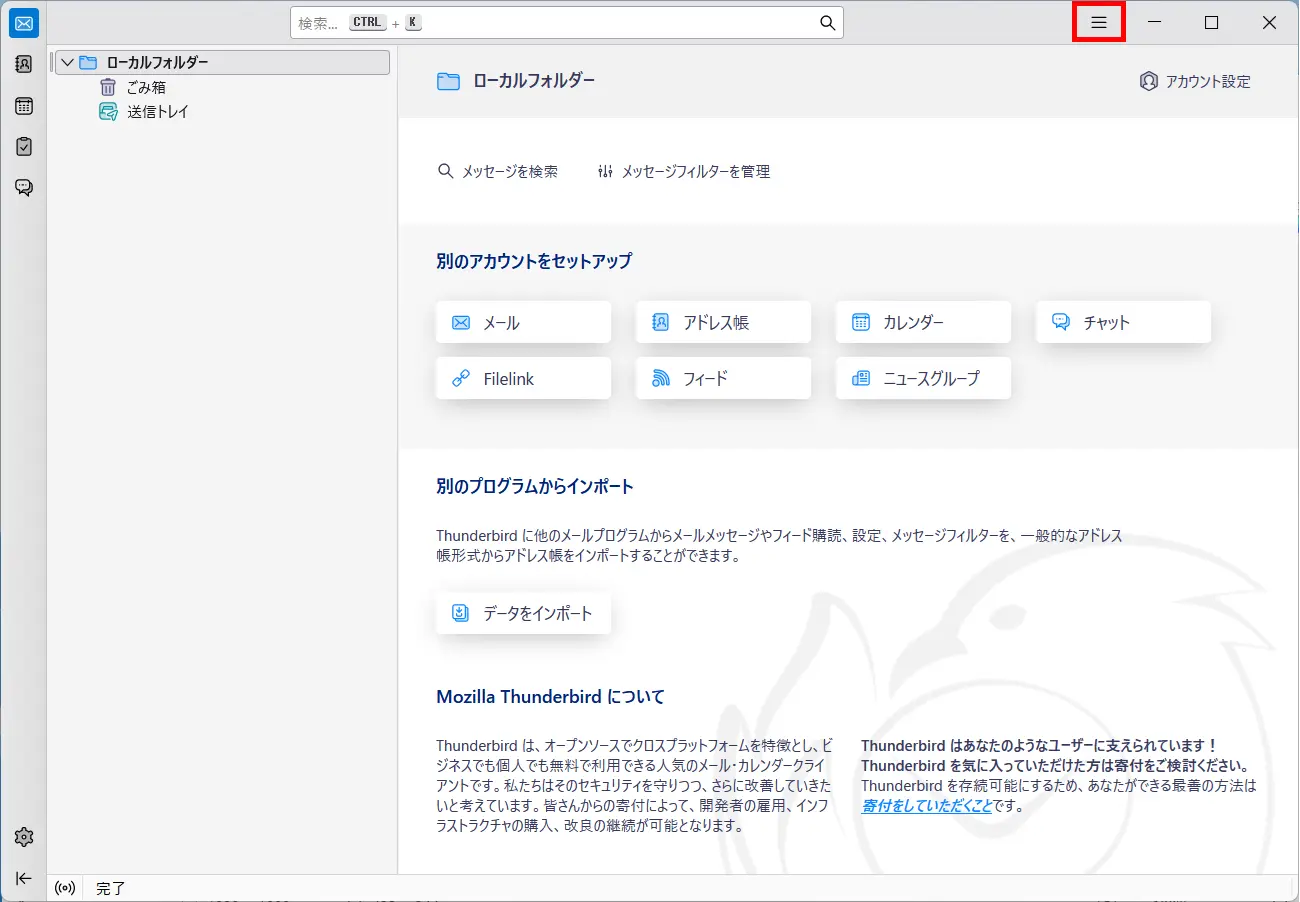This screenshot has height=902, width=1300.
Task: Select the ごみ箱 folder
Action: 145,88
